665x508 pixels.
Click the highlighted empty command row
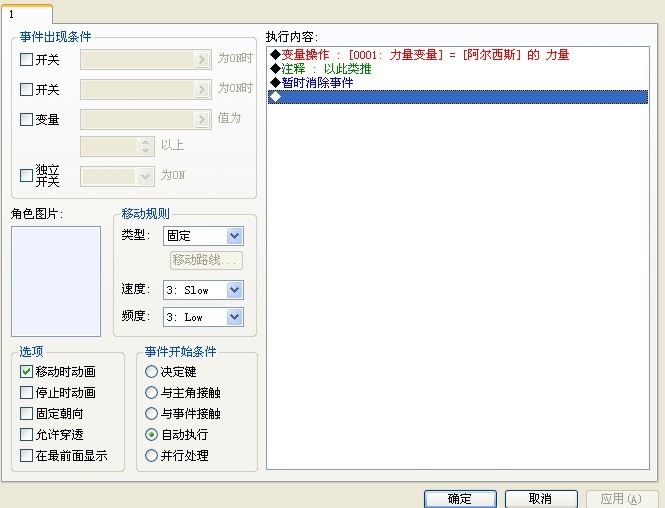(458, 97)
